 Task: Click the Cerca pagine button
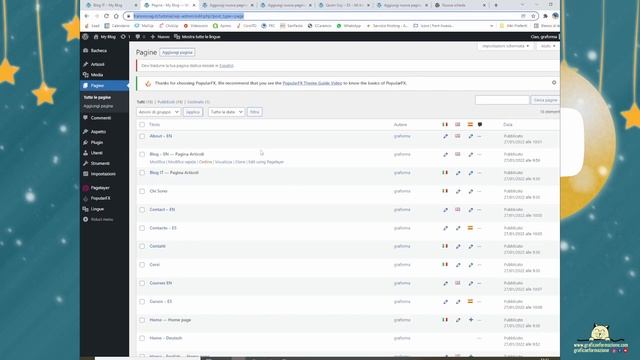[545, 100]
